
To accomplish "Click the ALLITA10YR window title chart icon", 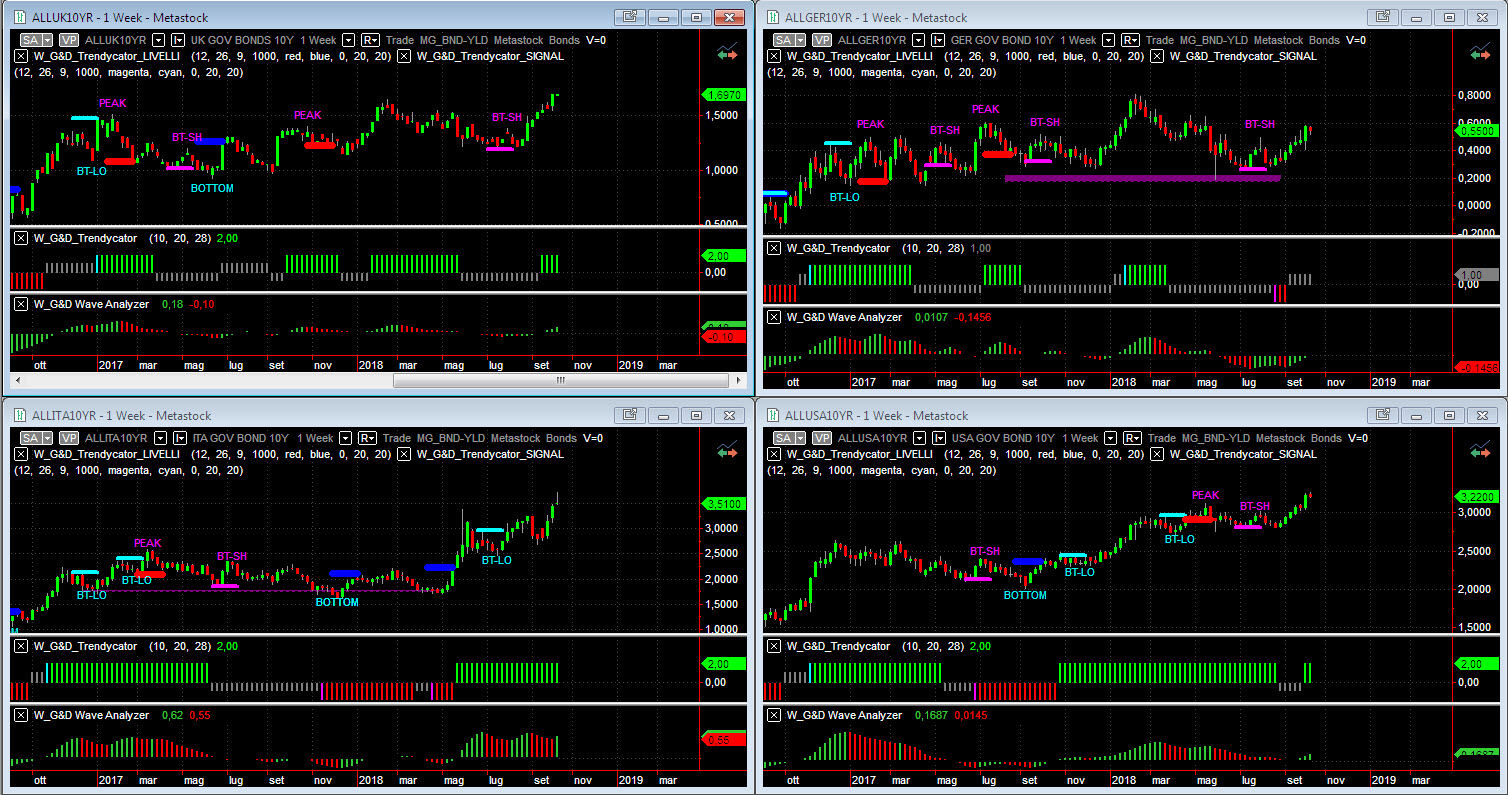I will click(x=19, y=415).
